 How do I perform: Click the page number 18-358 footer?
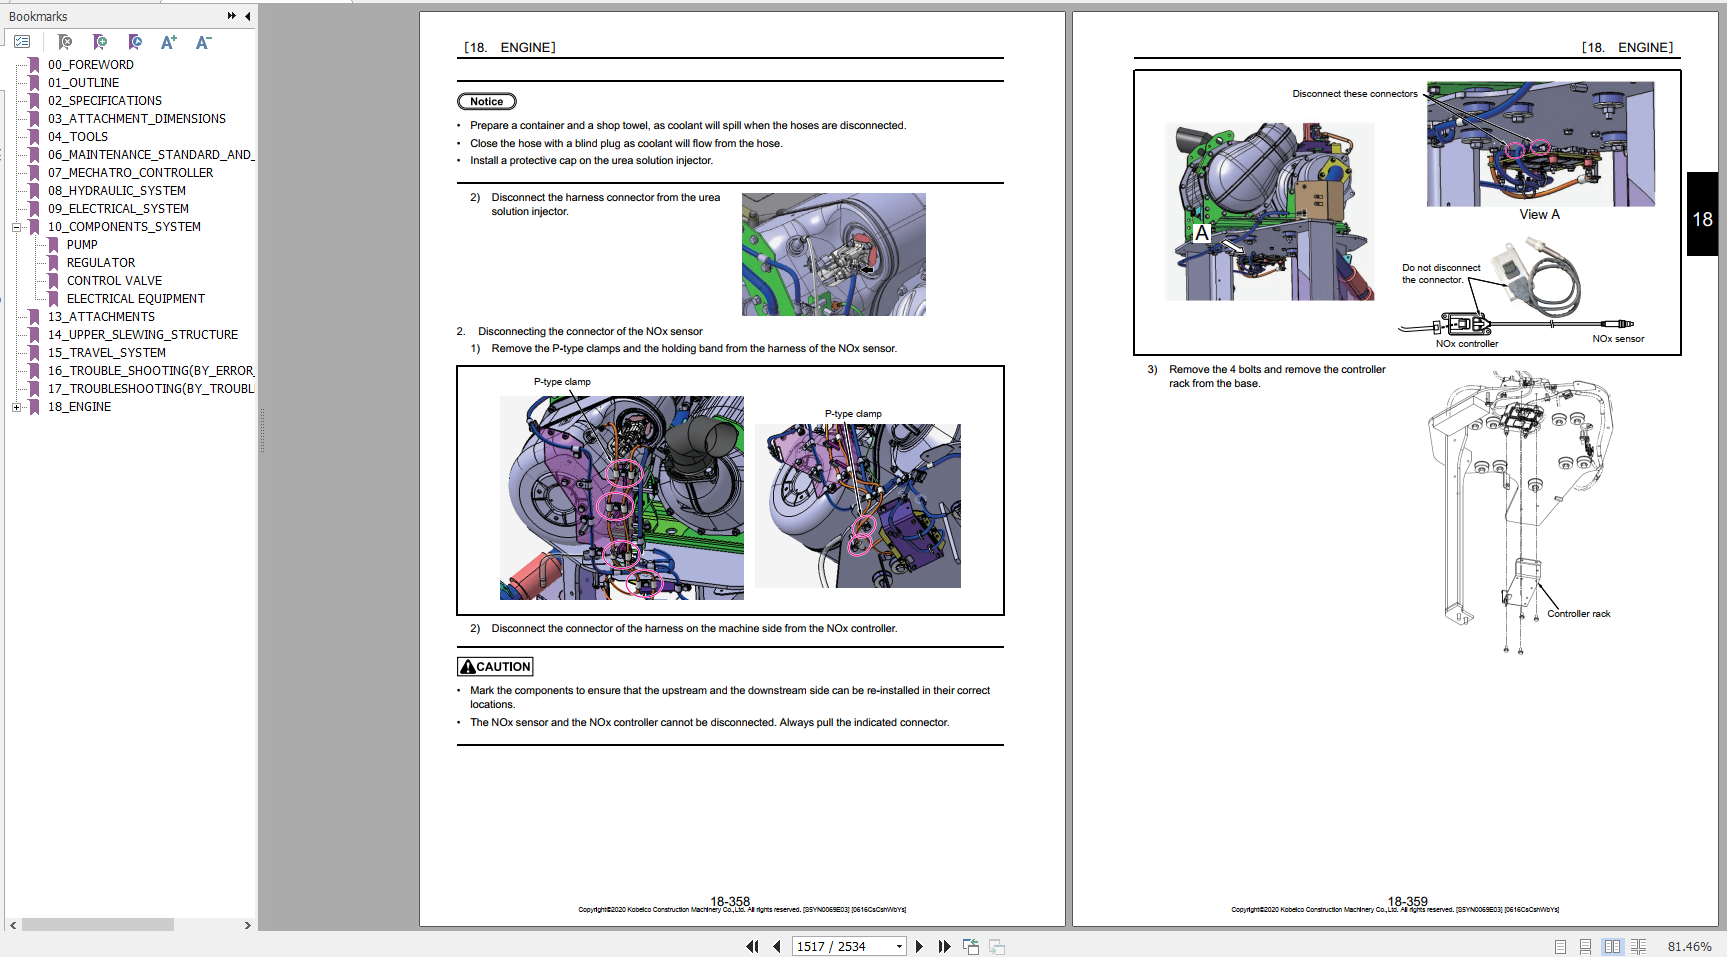pyautogui.click(x=730, y=901)
